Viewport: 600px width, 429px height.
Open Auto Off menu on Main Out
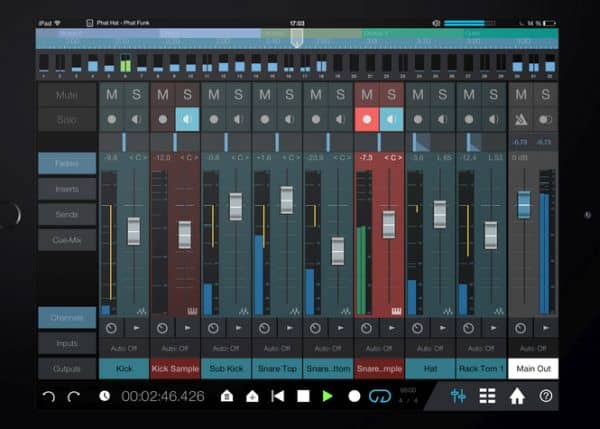[x=533, y=348]
